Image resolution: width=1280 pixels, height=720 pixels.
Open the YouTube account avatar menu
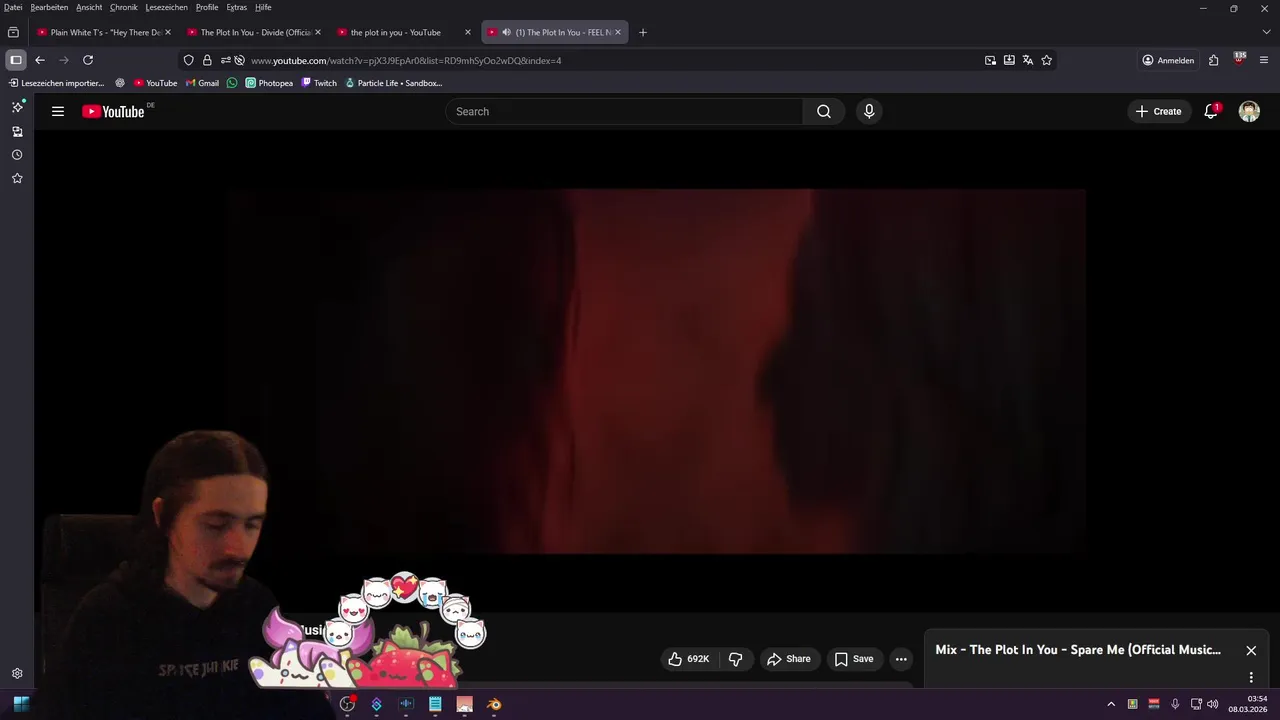(x=1249, y=111)
